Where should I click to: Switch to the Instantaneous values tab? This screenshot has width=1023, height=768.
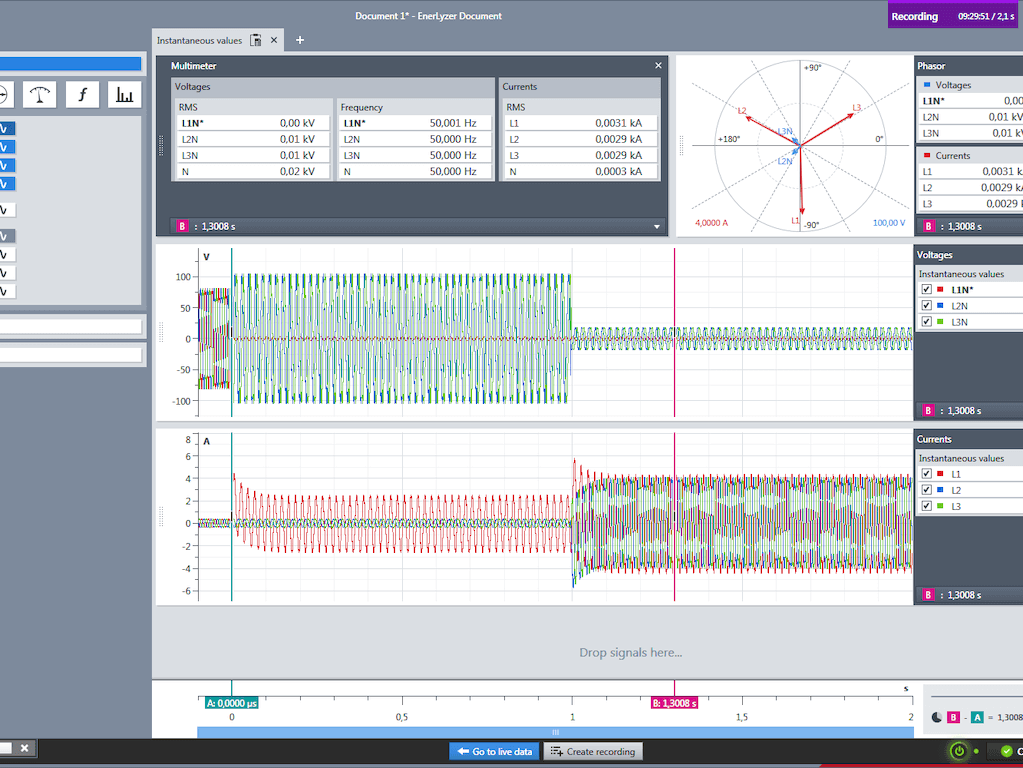point(199,40)
